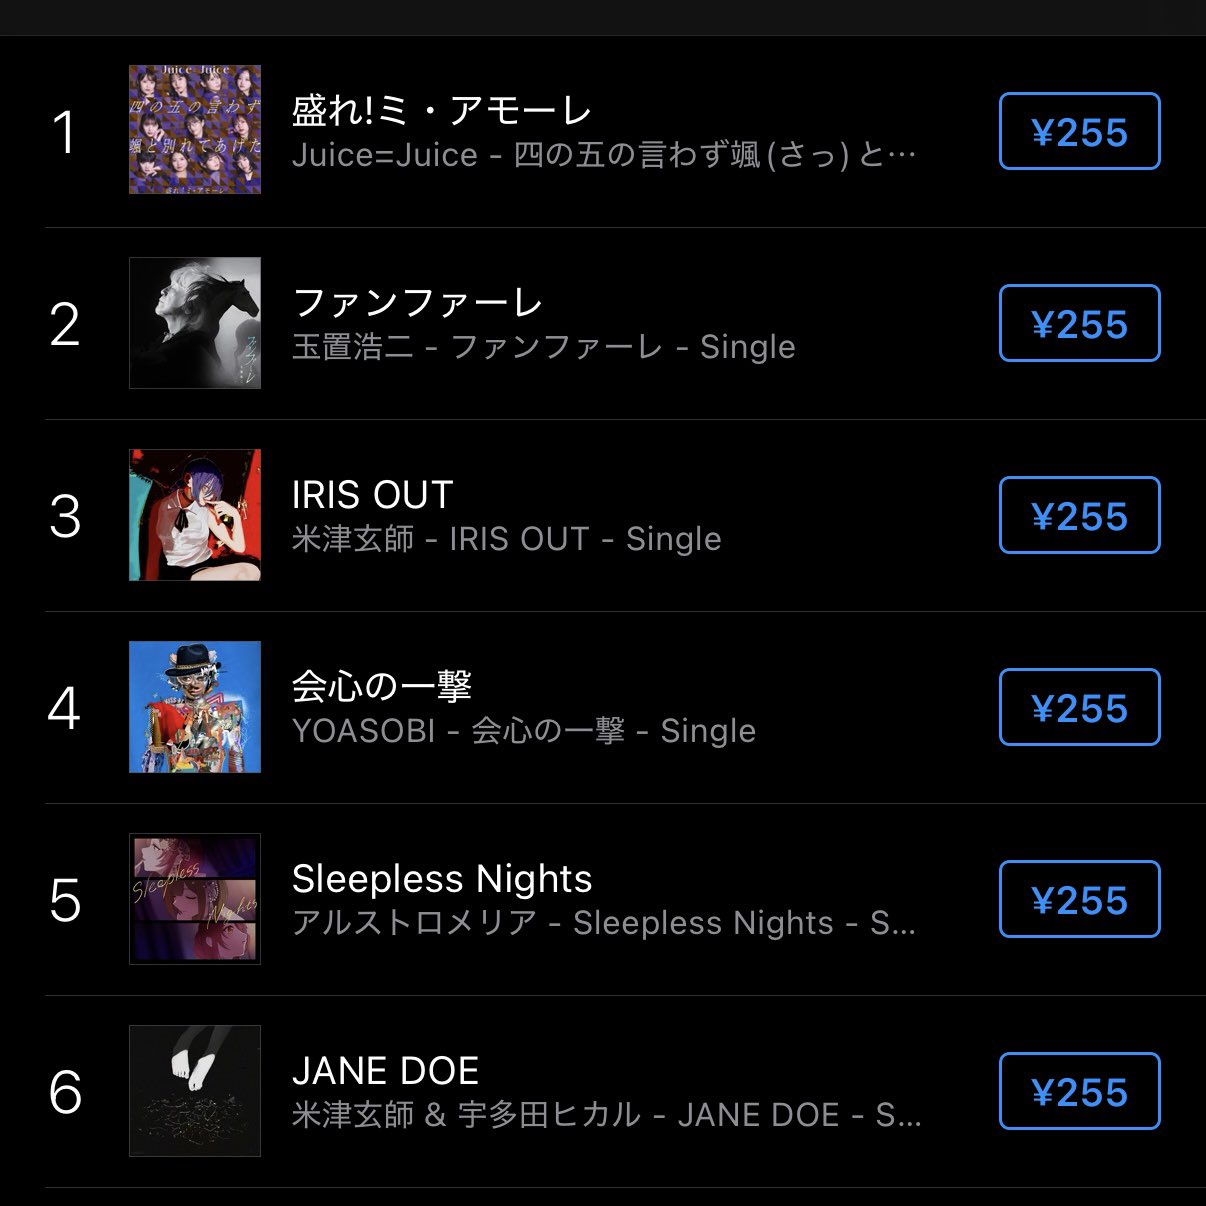
Task: Buy 盛れ!ミ・アモーレ for ¥255
Action: (1079, 131)
